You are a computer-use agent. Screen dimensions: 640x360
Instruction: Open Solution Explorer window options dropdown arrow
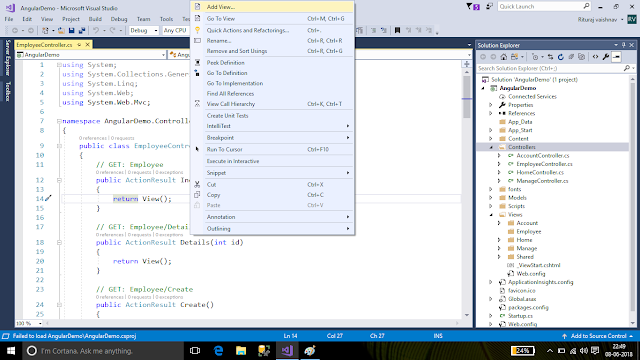coord(616,45)
